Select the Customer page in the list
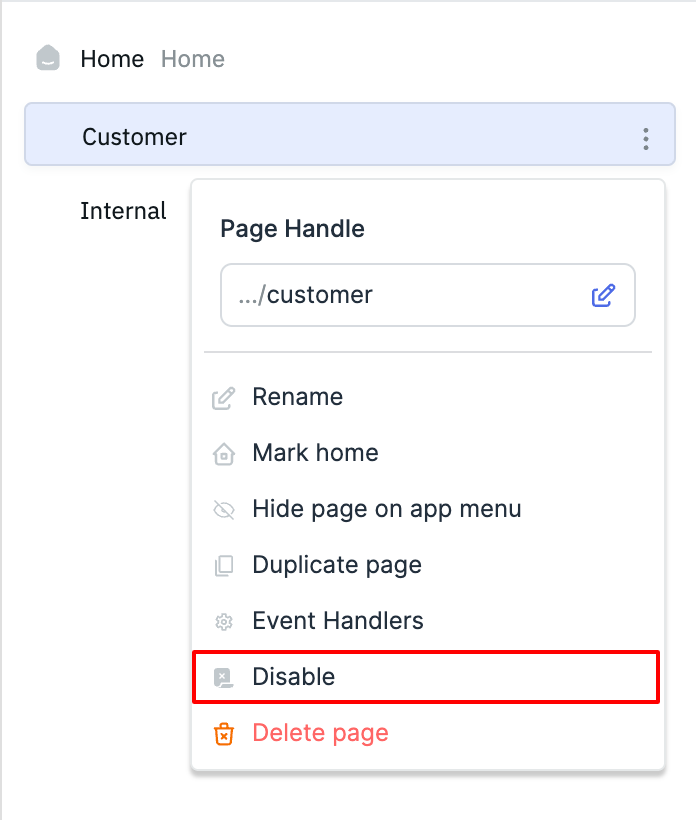The height and width of the screenshot is (820, 696). pyautogui.click(x=135, y=137)
